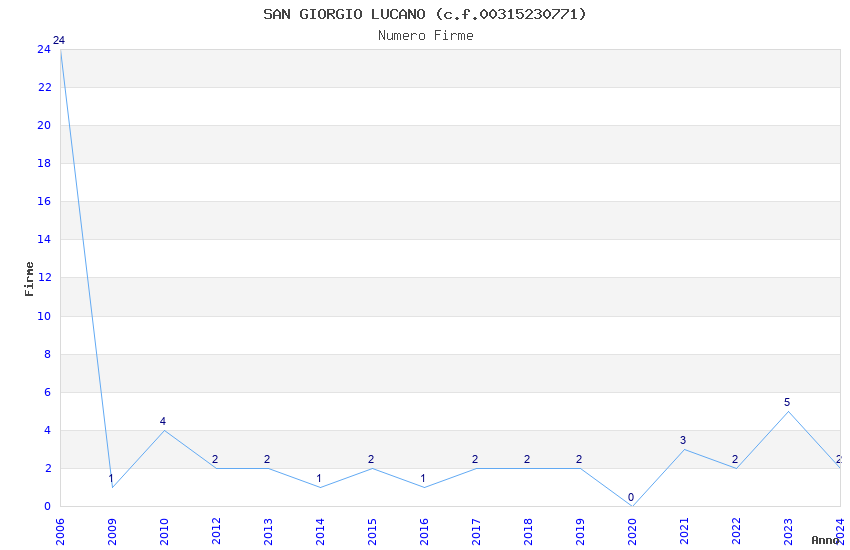Click the data value 2 above 2018

527,459
